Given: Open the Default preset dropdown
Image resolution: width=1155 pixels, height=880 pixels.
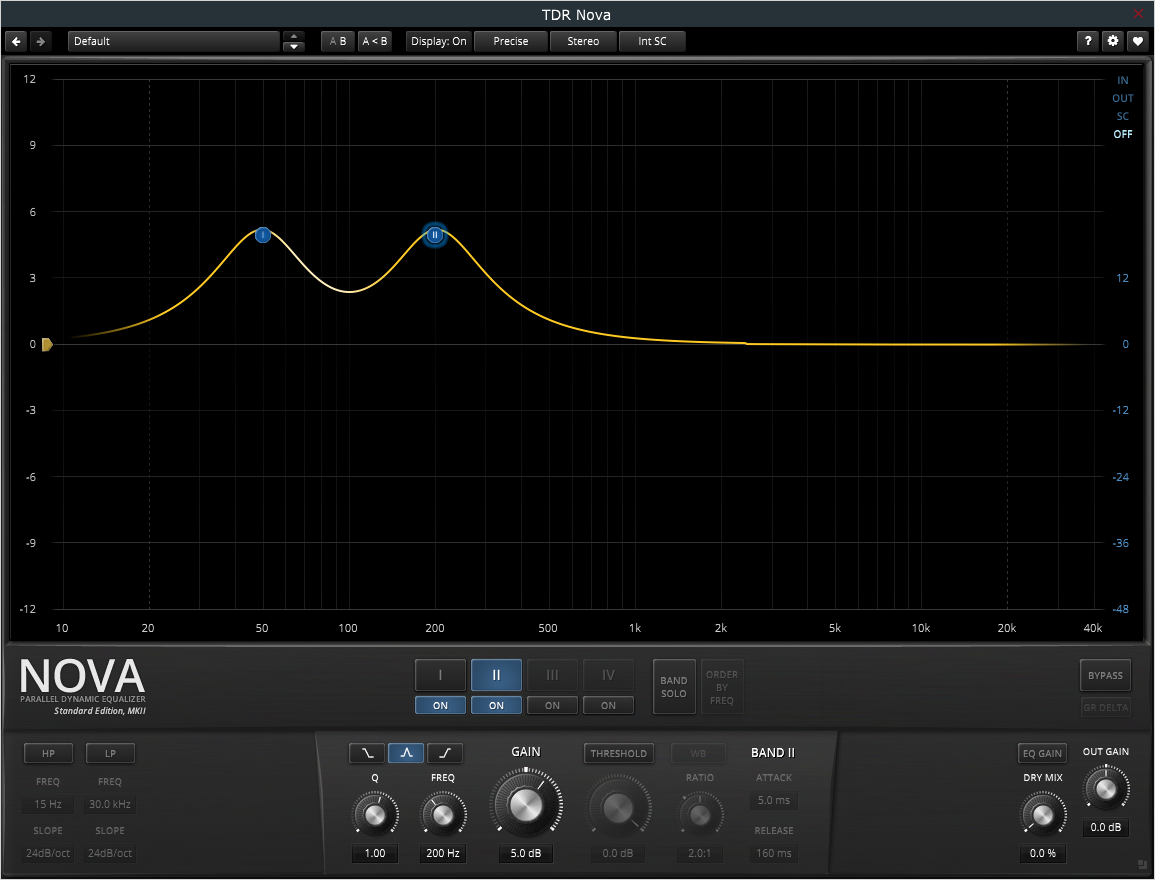Looking at the screenshot, I should coord(174,41).
